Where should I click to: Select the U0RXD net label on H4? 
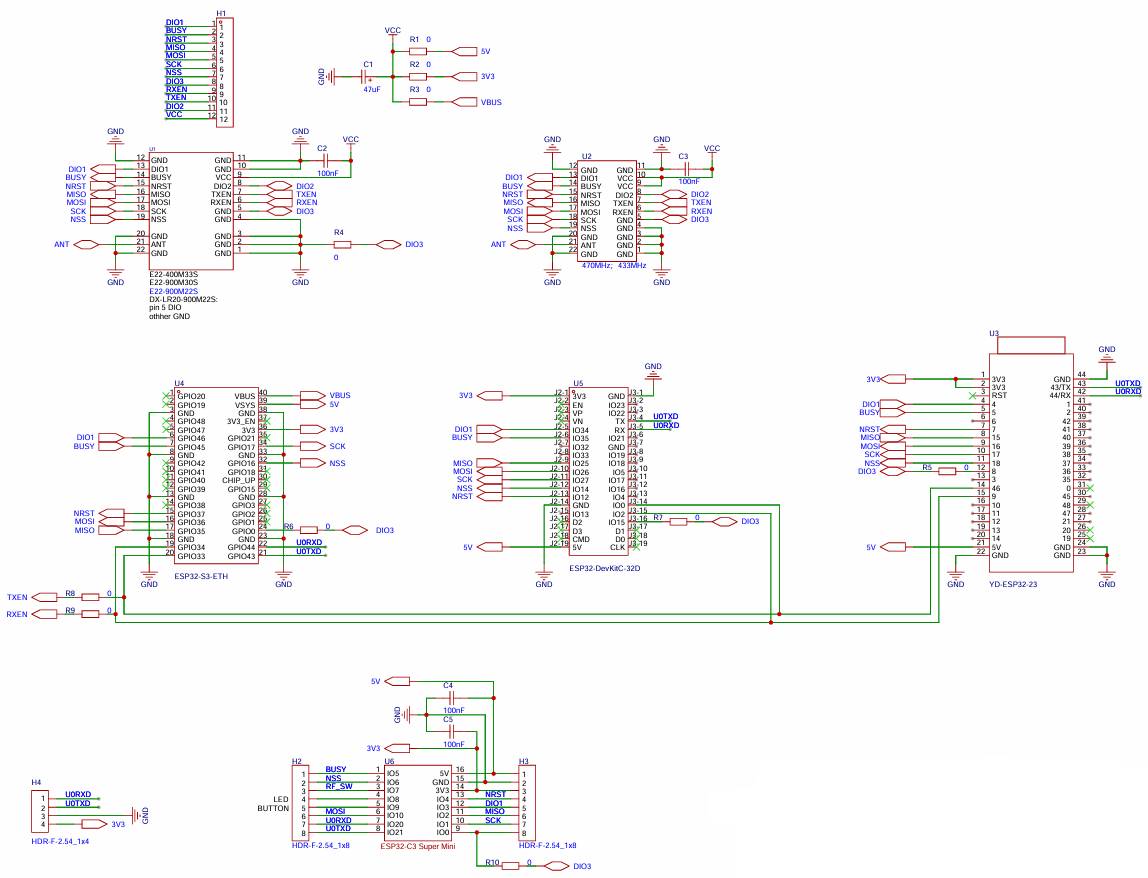78,795
